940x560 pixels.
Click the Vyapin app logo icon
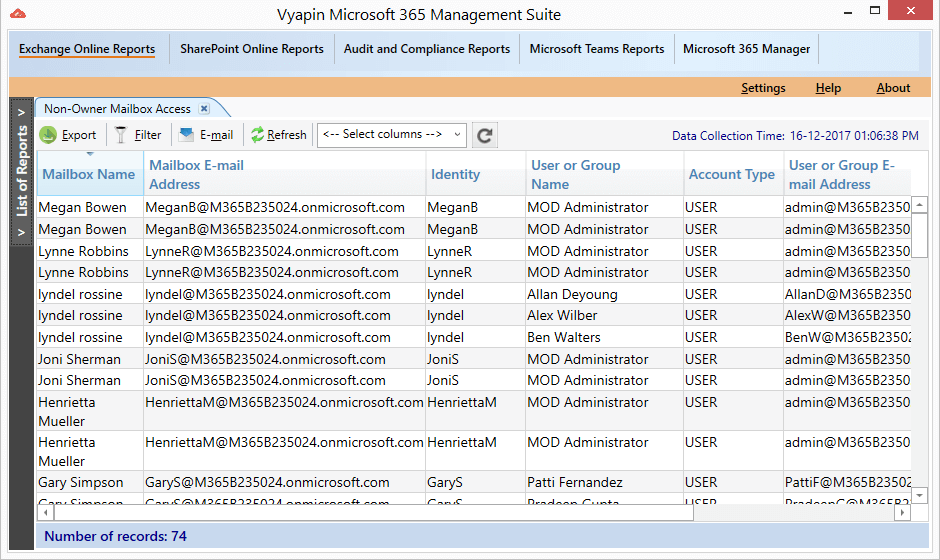point(18,13)
